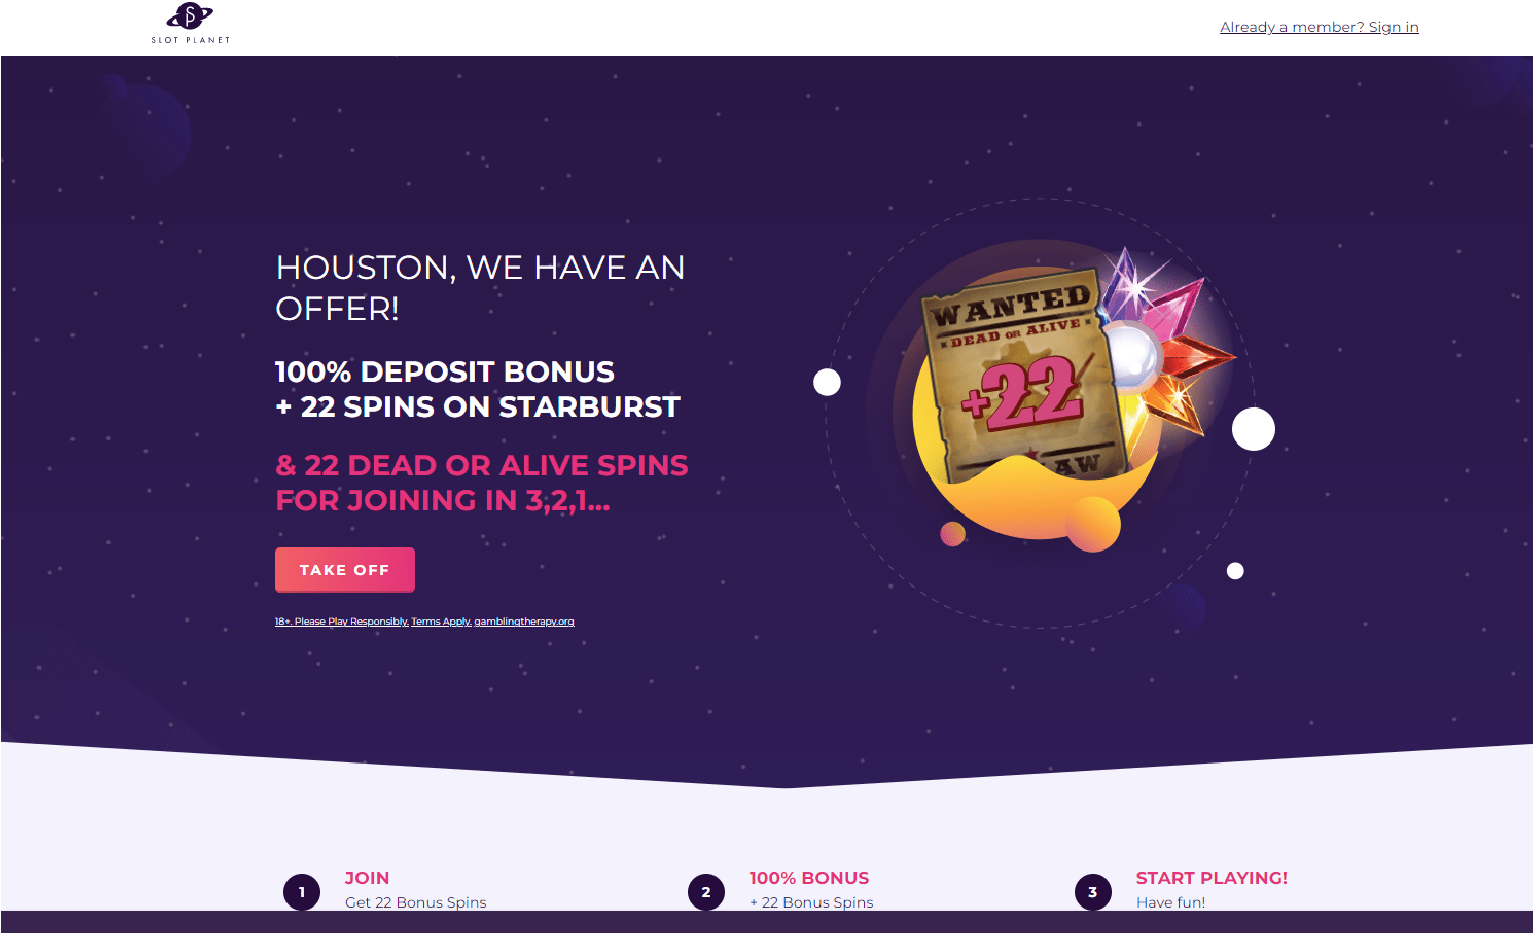Screen dimensions: 1535x933
Task: Click the 100% BONUS step heading
Action: pos(810,878)
